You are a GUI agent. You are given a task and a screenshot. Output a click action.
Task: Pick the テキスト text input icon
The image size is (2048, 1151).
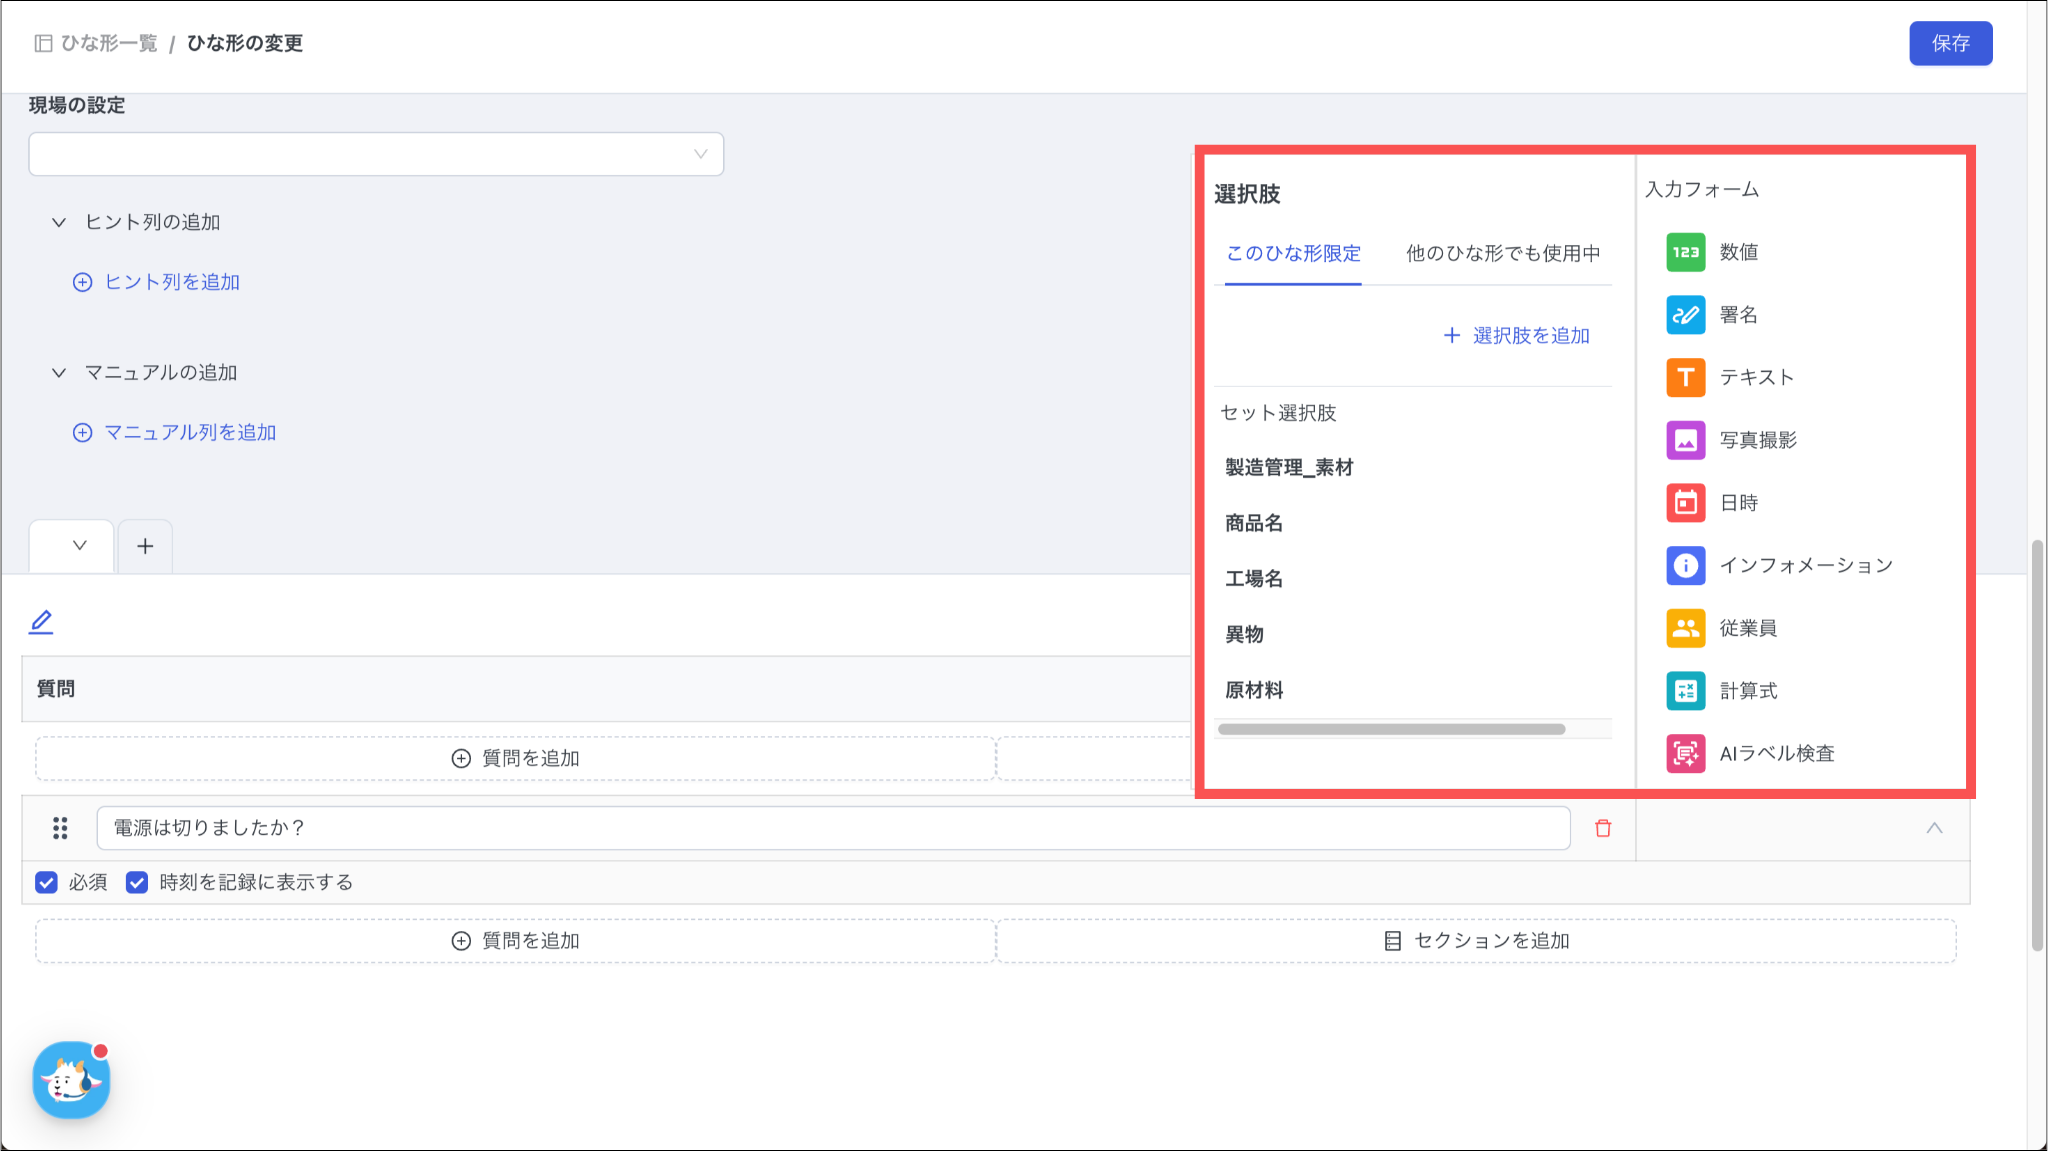click(1685, 377)
